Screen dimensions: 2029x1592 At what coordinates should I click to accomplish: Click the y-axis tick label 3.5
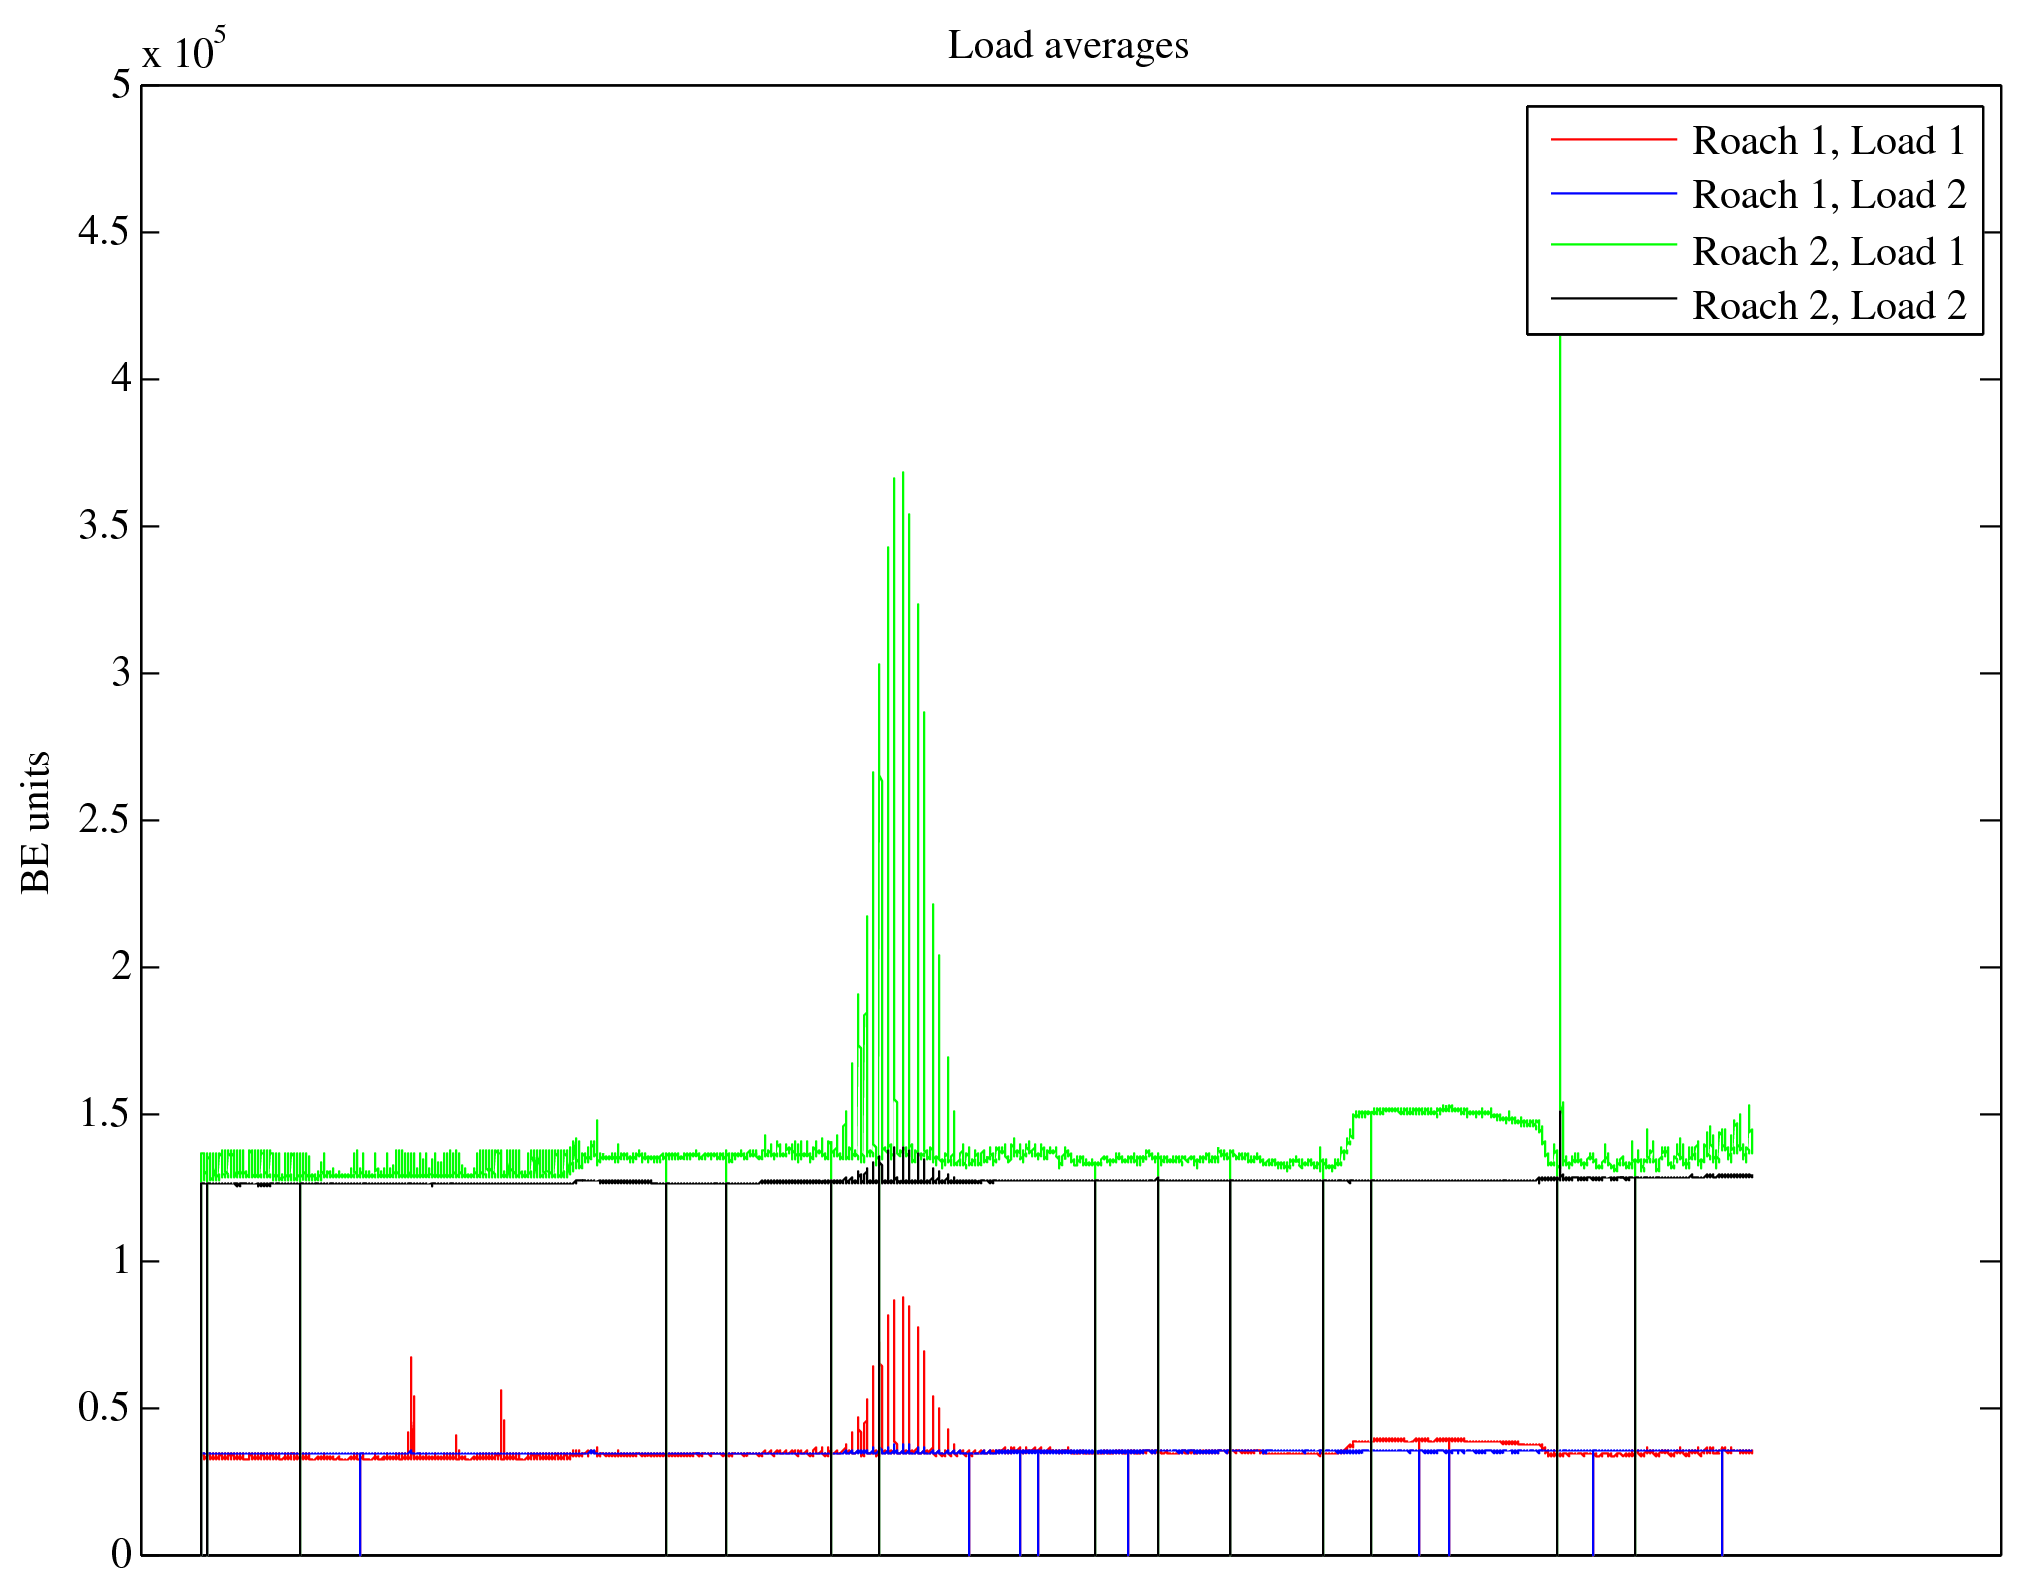click(x=104, y=526)
